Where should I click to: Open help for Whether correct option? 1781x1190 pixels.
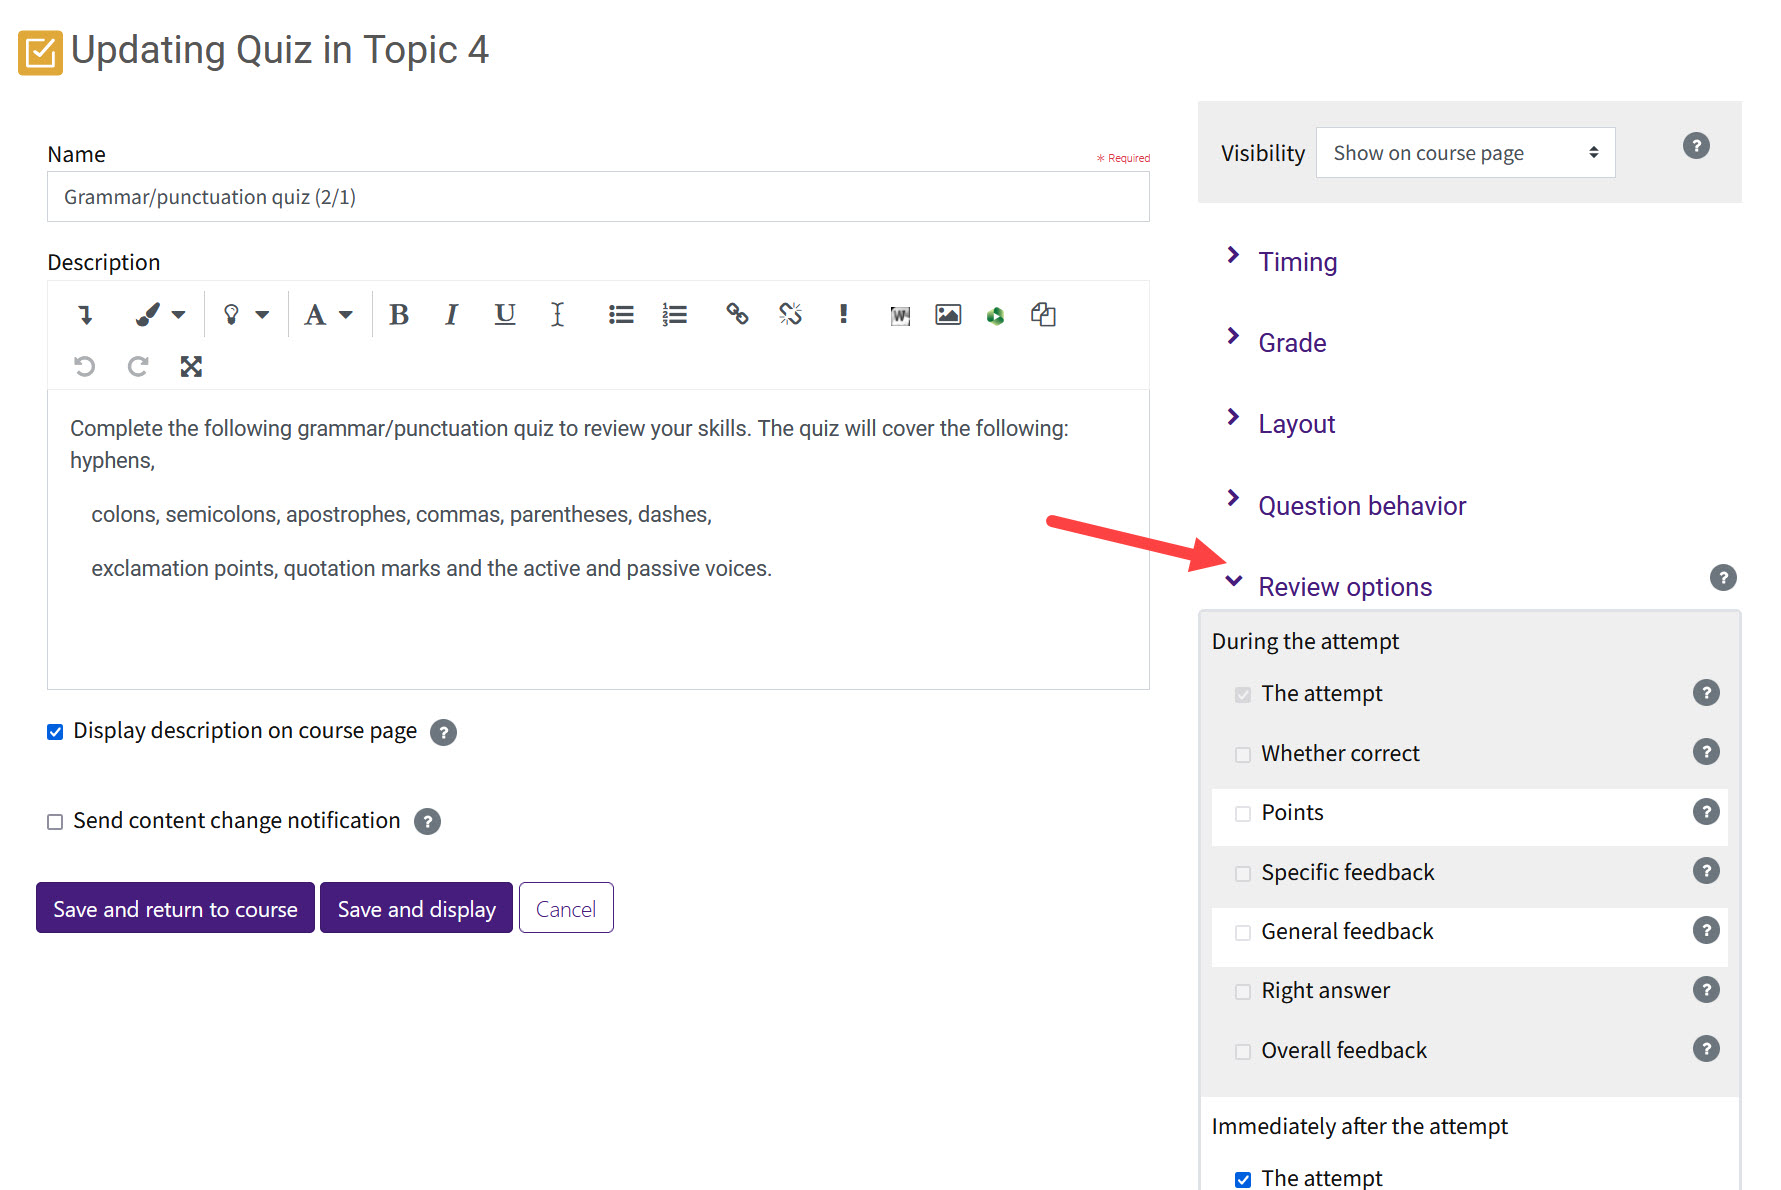(x=1706, y=752)
